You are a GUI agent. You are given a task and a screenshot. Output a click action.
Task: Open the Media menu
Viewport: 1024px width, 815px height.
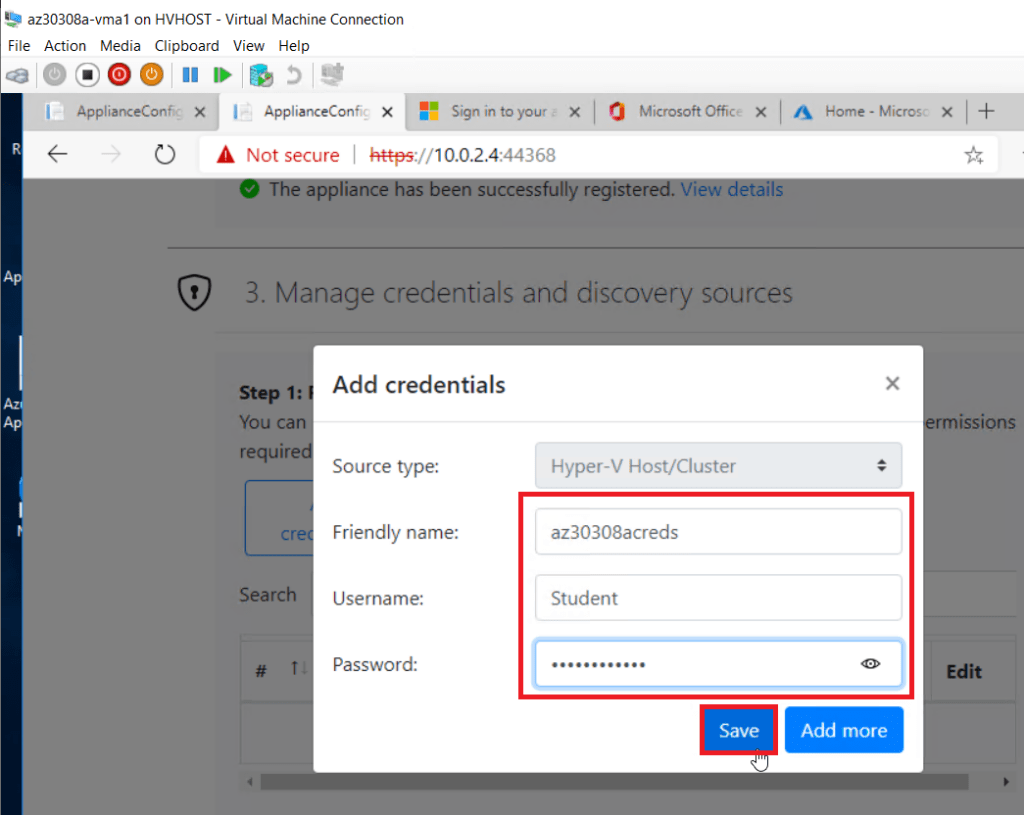coord(120,45)
